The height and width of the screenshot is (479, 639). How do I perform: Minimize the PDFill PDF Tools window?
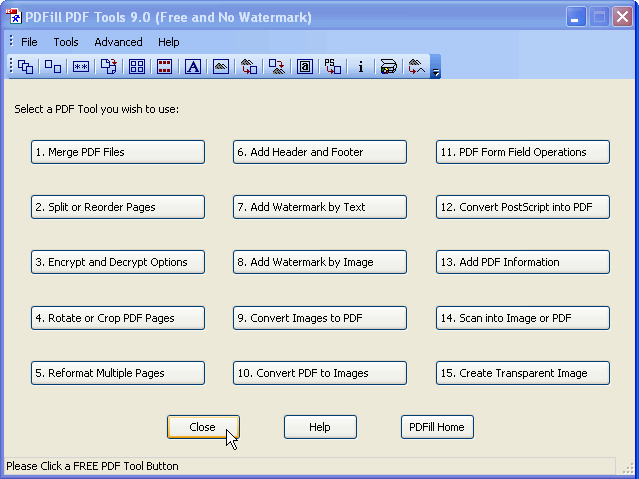point(576,17)
